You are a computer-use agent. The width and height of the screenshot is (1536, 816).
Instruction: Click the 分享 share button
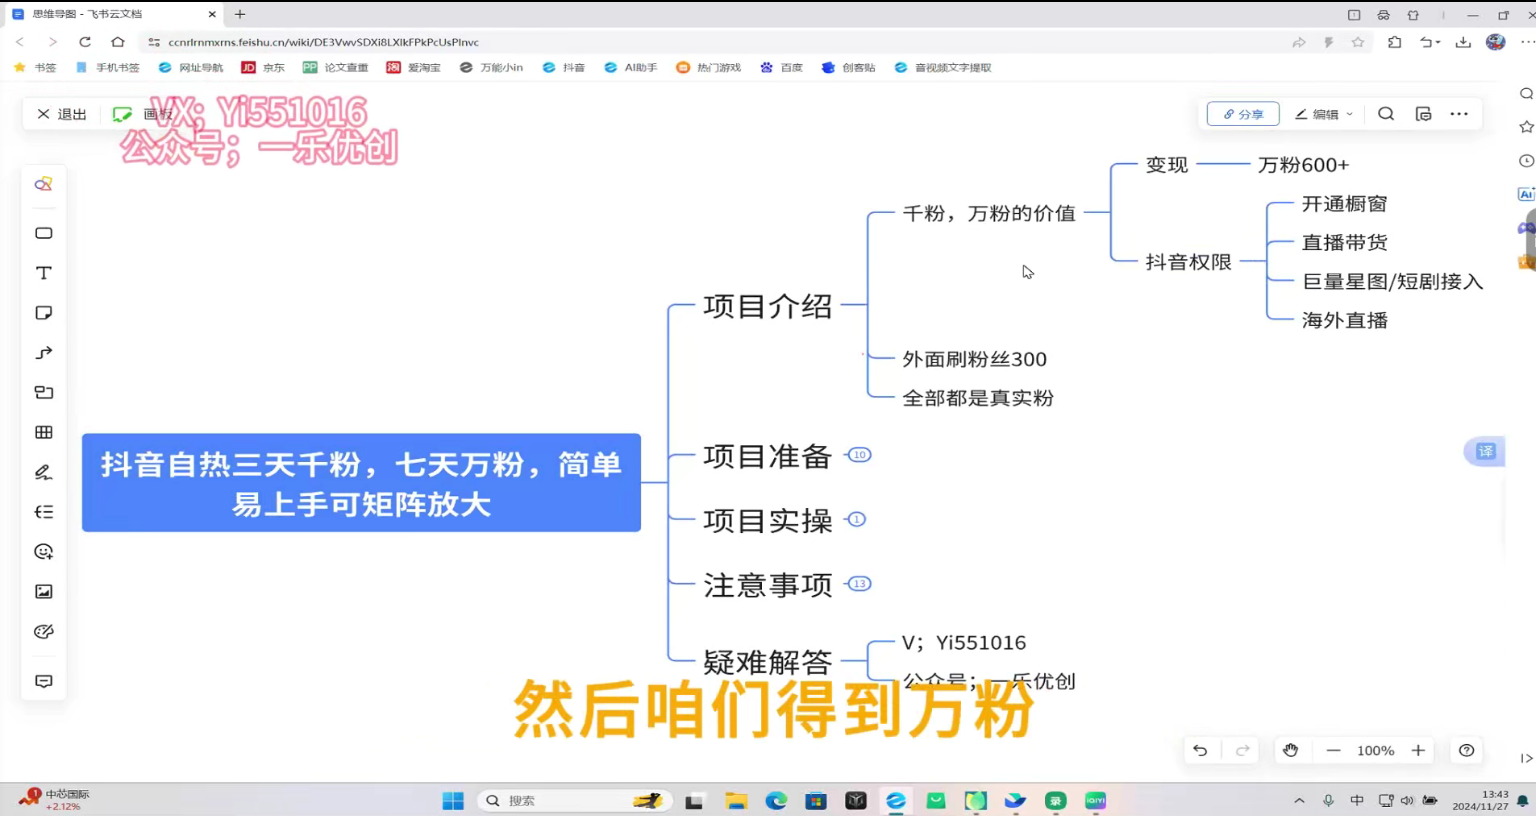(1243, 114)
